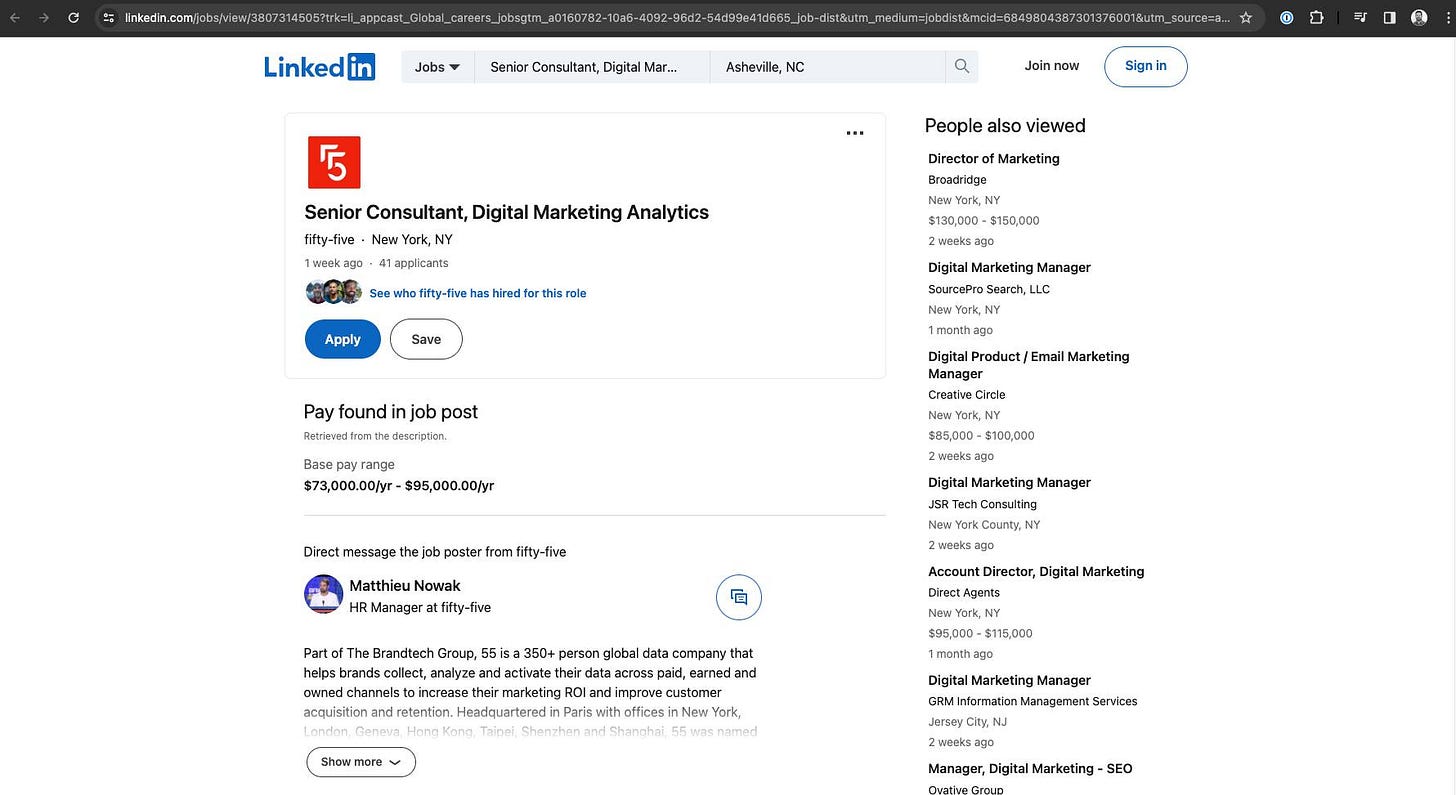Click the Sign in button

point(1146,66)
